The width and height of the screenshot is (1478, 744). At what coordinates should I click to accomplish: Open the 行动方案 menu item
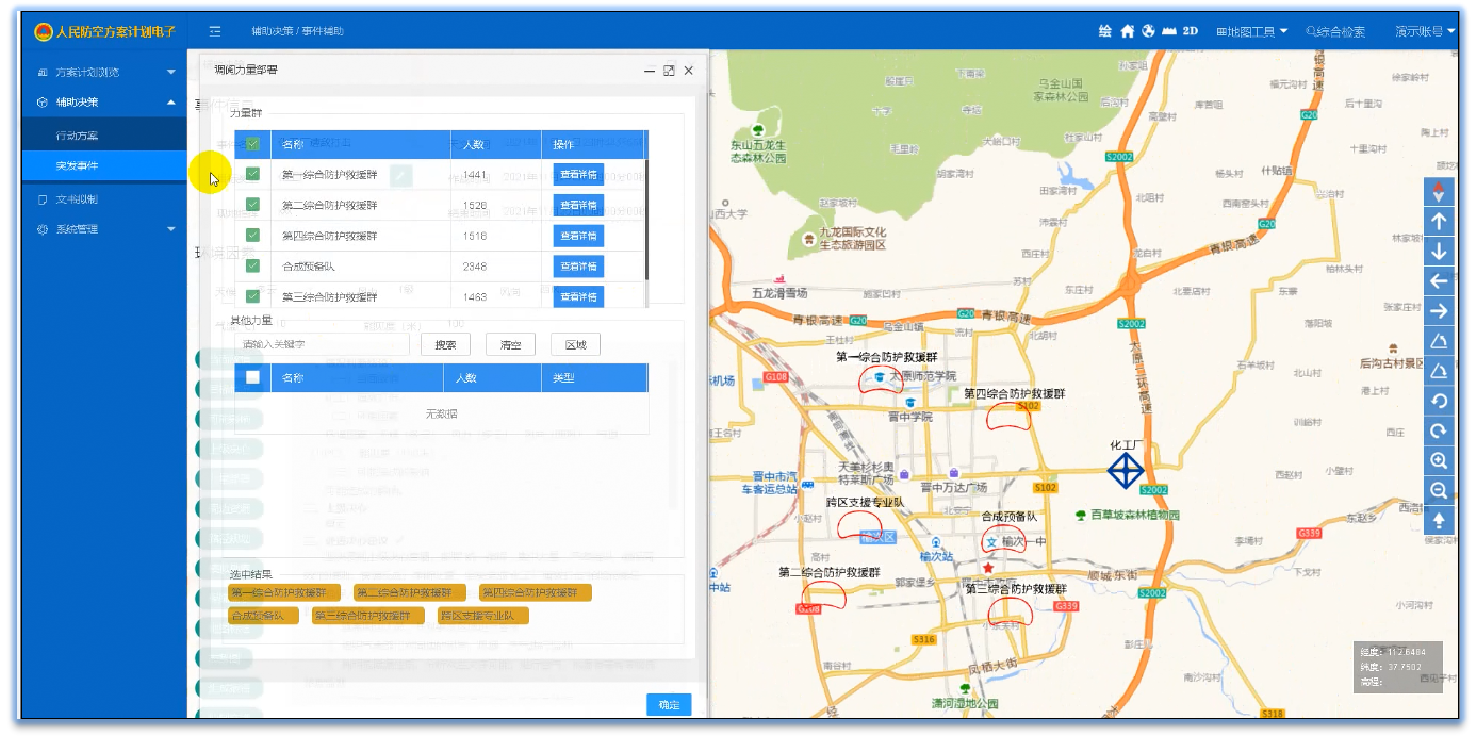point(104,135)
